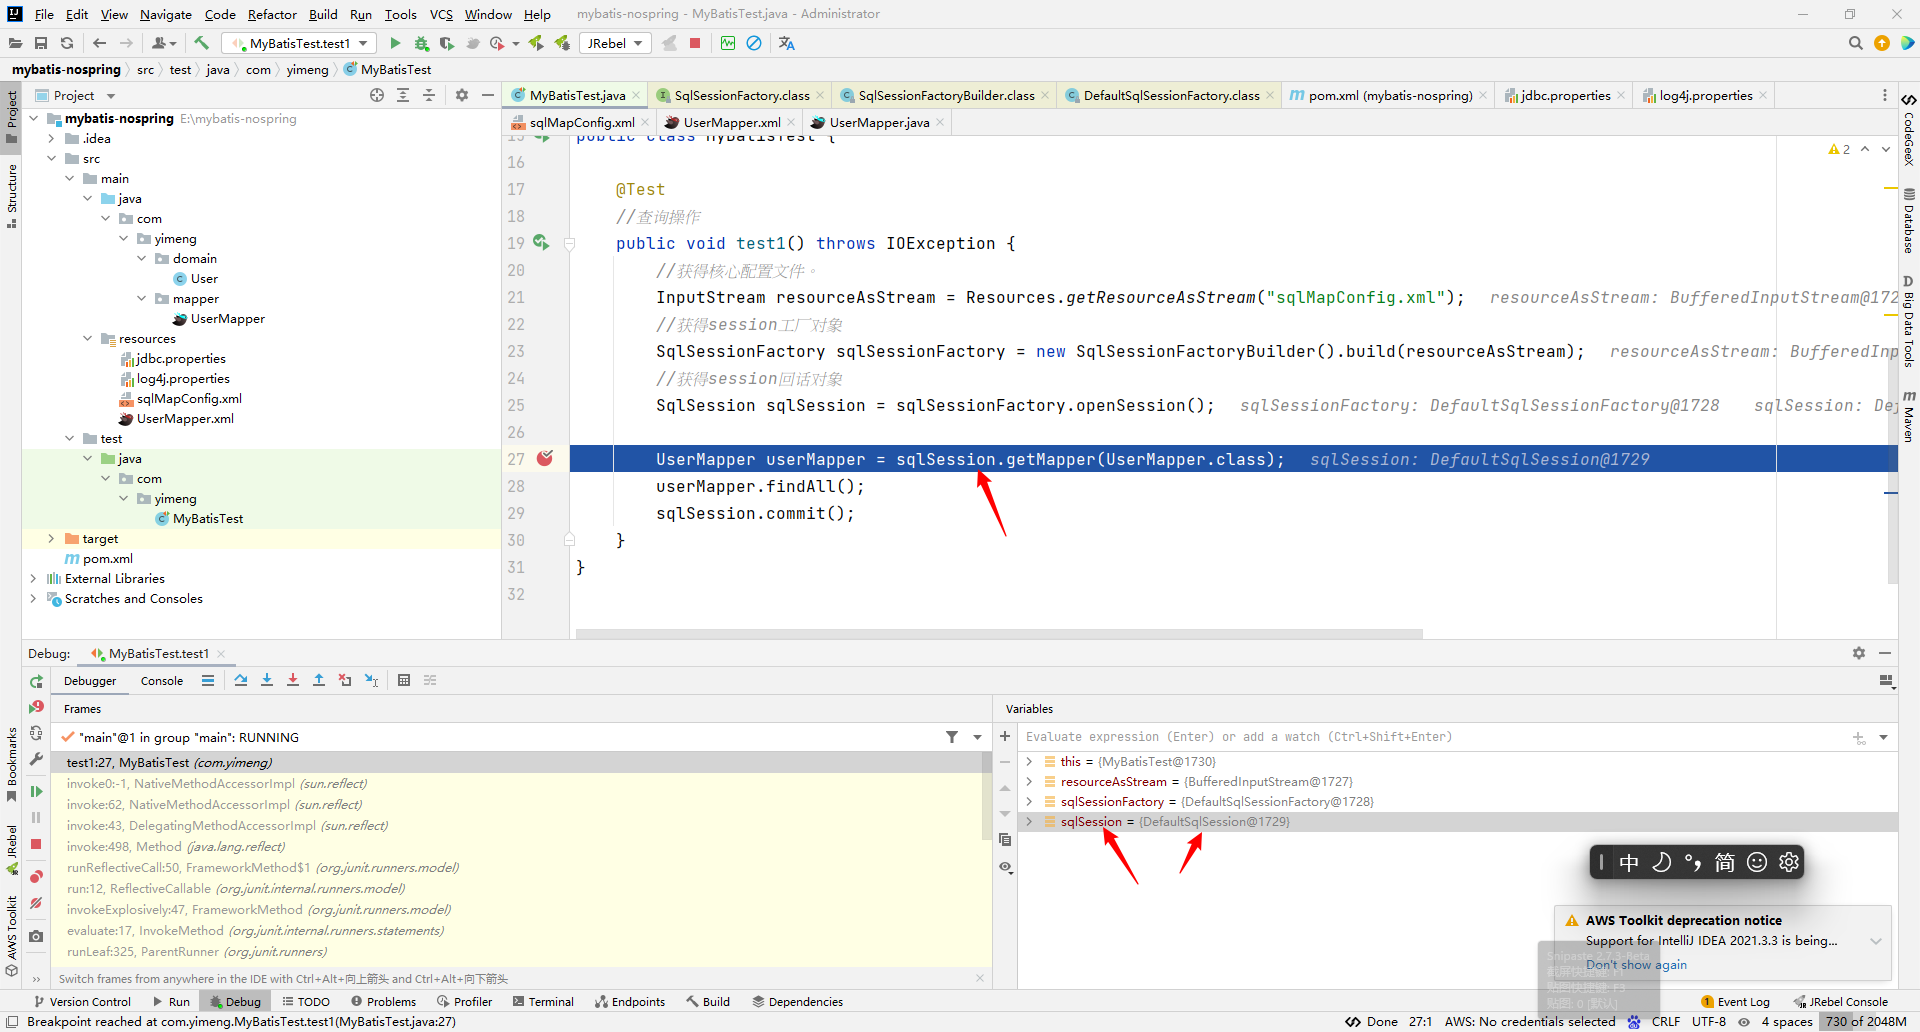Image resolution: width=1920 pixels, height=1032 pixels.
Task: Open the MyBatisTest.test1 run configuration dropdown
Action: [300, 43]
